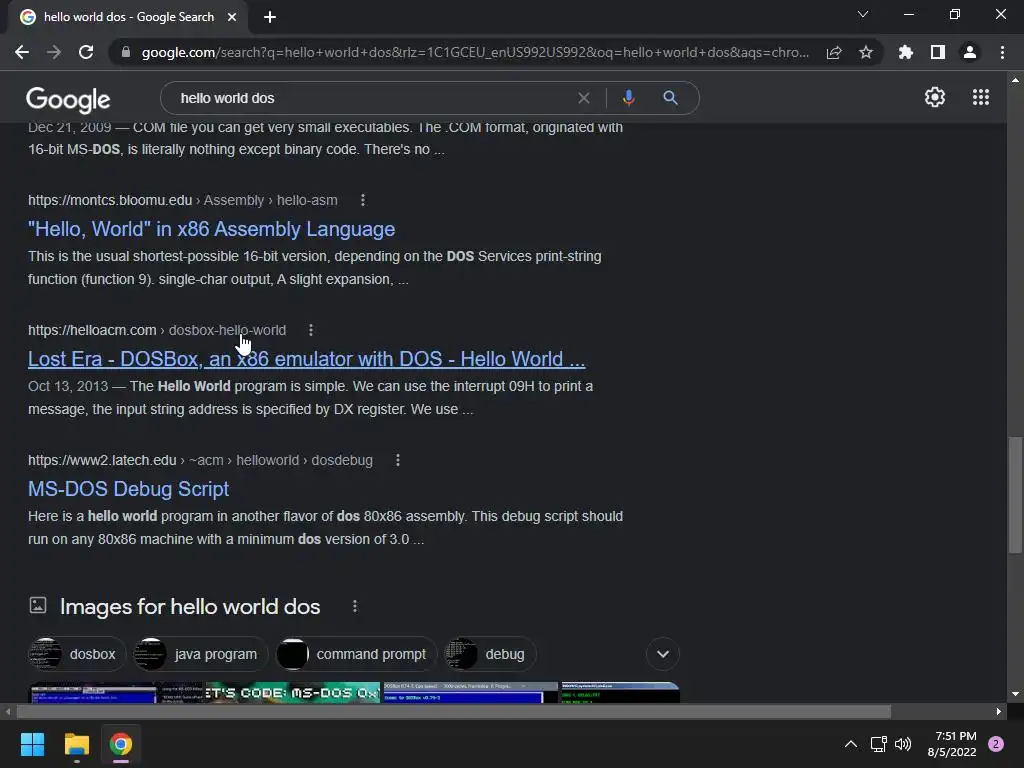Image resolution: width=1024 pixels, height=768 pixels.
Task: Show hidden system tray icons
Action: point(850,744)
